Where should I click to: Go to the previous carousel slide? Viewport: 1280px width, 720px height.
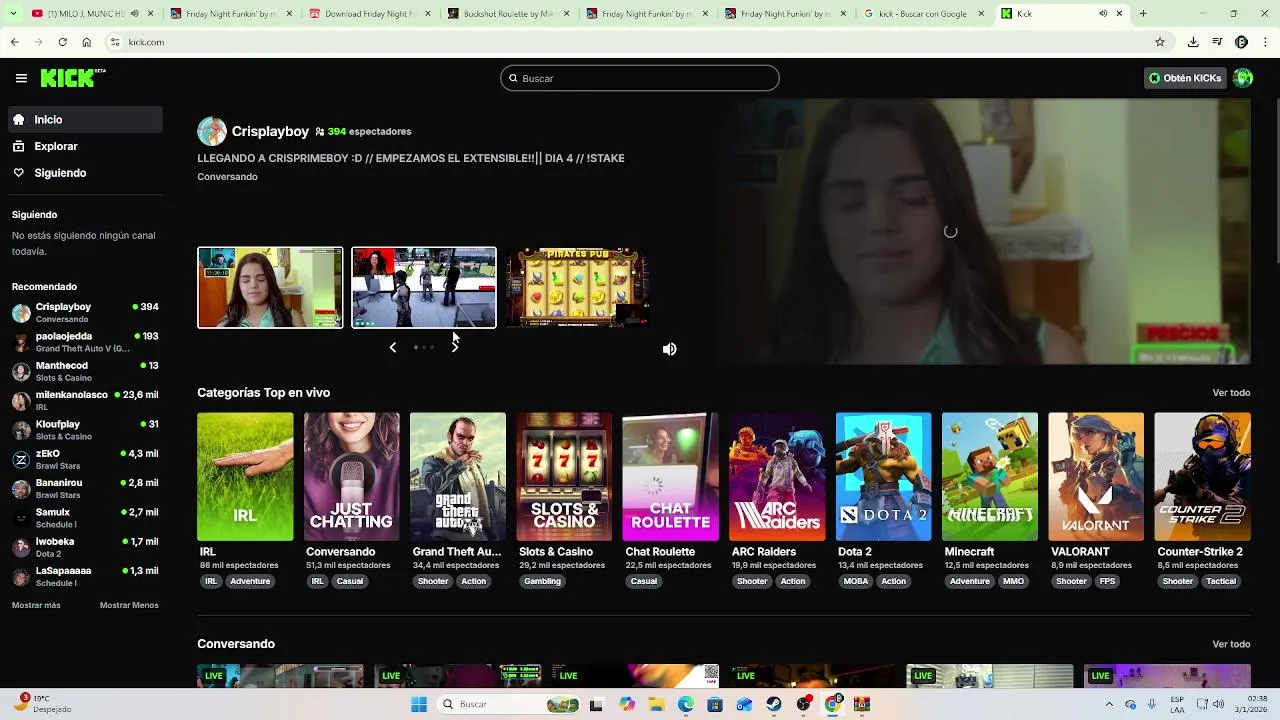(x=393, y=347)
